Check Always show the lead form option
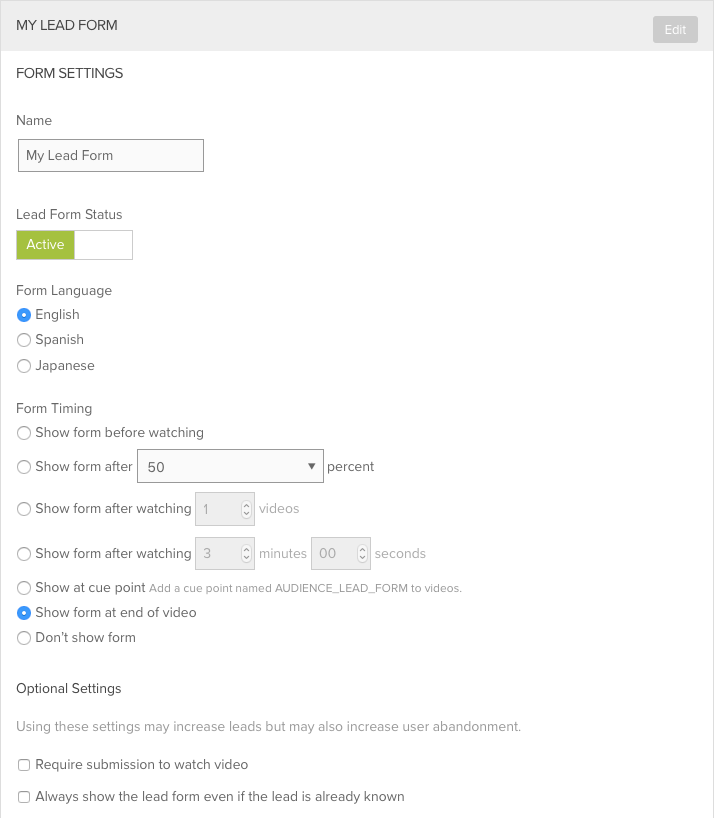The height and width of the screenshot is (818, 714). point(24,798)
